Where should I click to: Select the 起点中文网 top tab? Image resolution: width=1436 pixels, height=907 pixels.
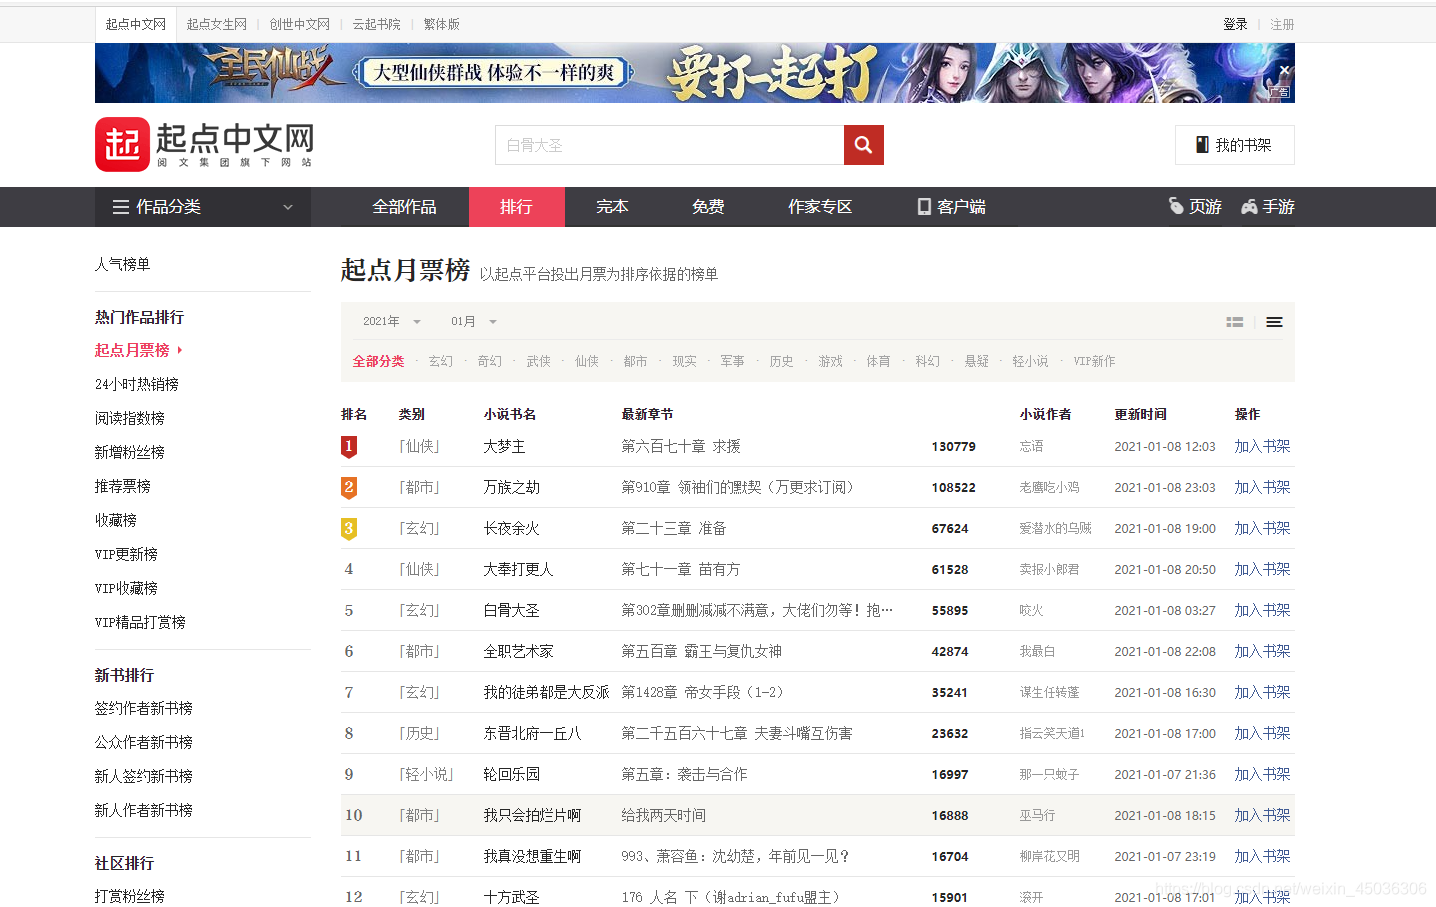pos(136,24)
